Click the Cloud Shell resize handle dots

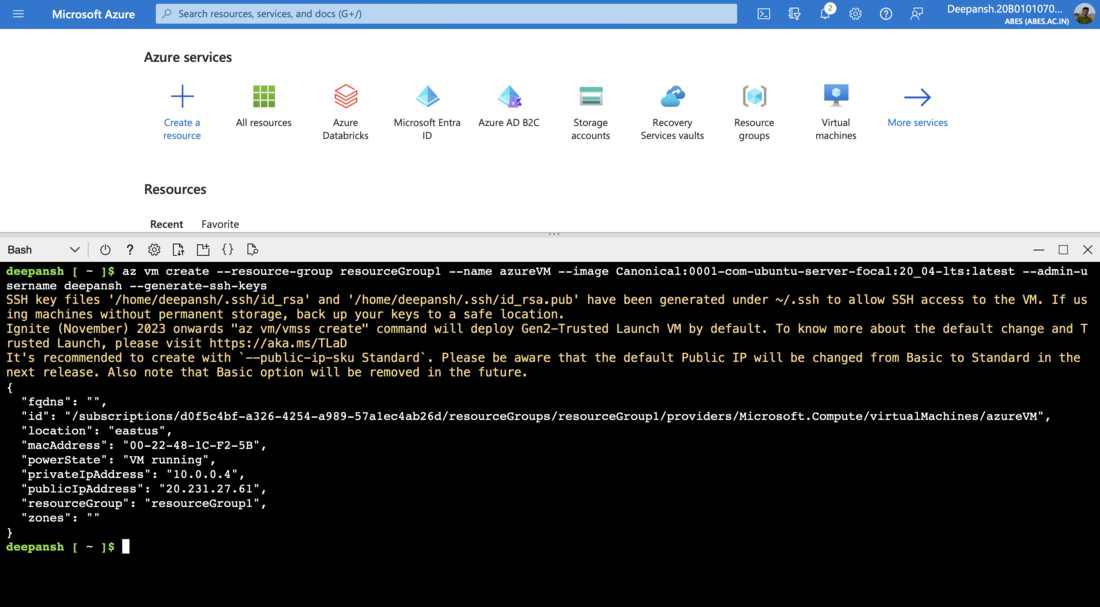(x=554, y=234)
